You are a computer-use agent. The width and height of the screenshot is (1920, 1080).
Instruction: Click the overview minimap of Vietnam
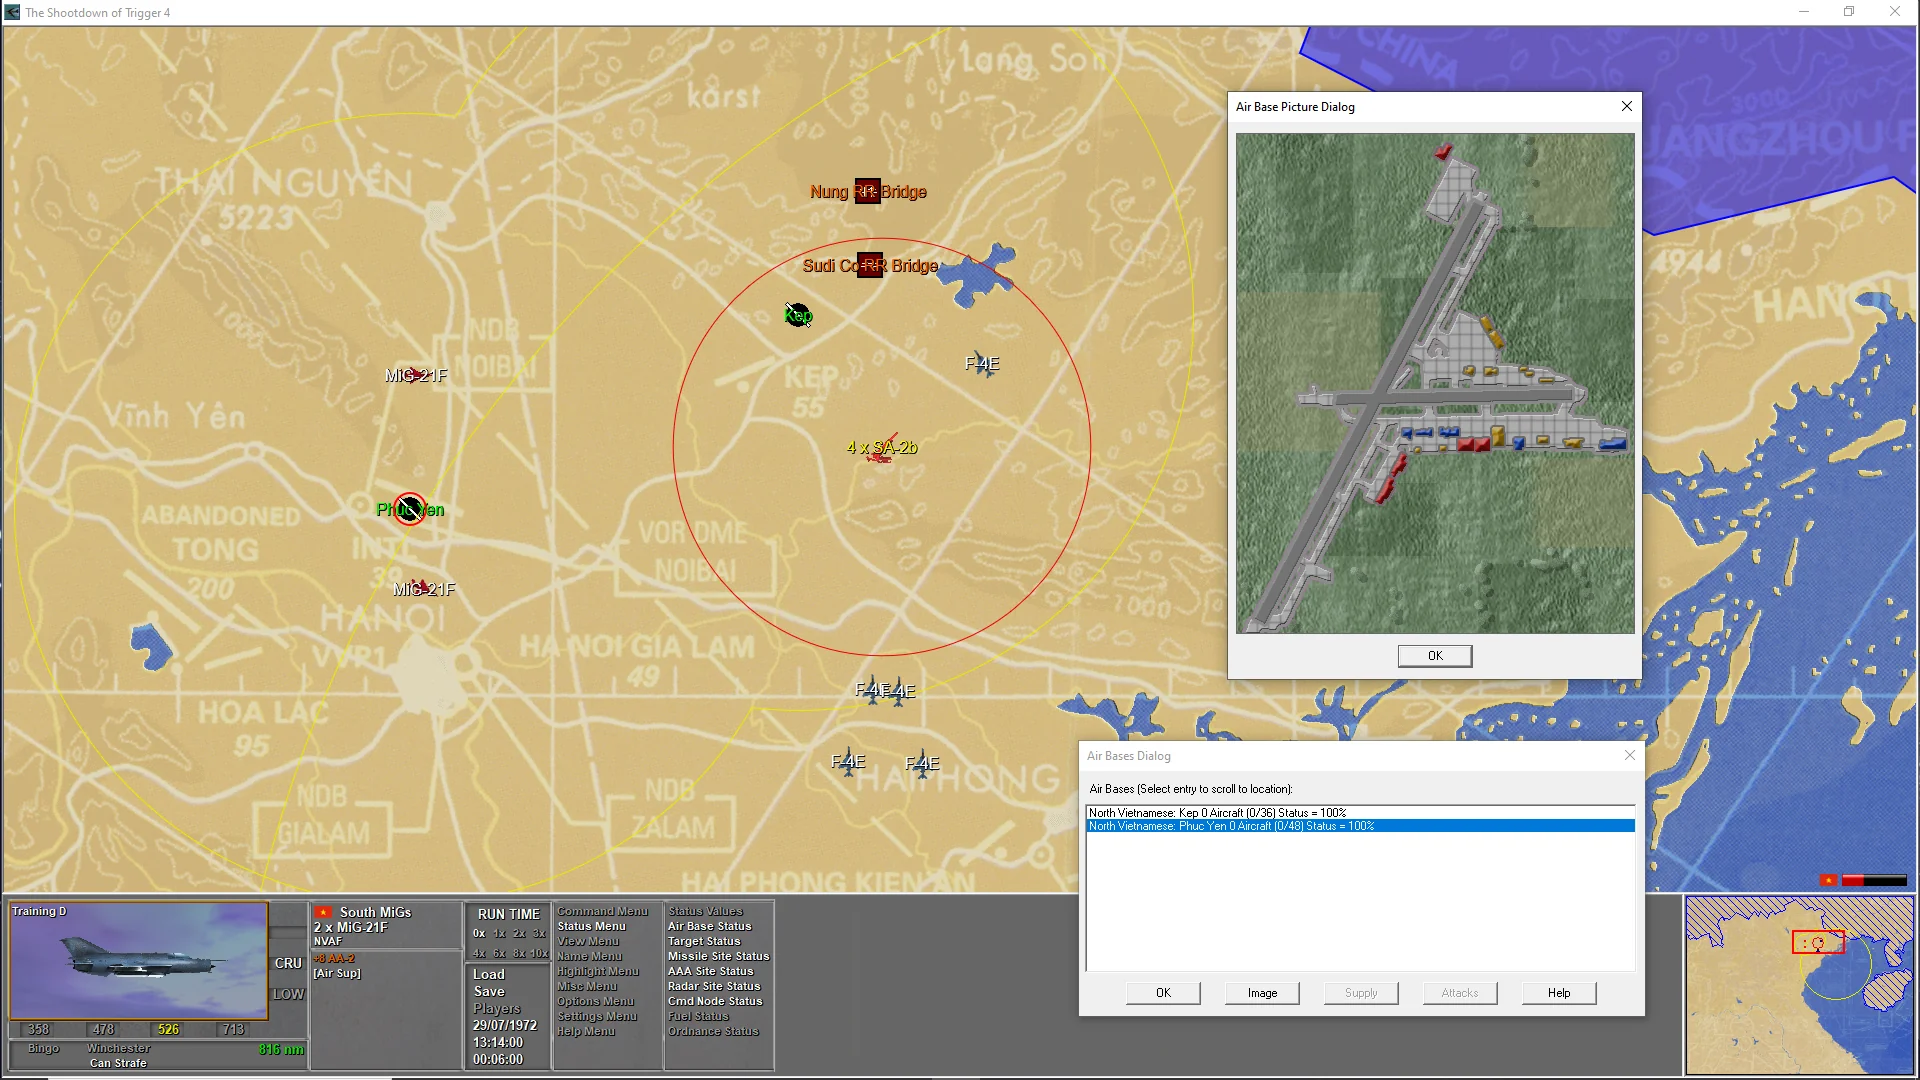click(x=1798, y=984)
